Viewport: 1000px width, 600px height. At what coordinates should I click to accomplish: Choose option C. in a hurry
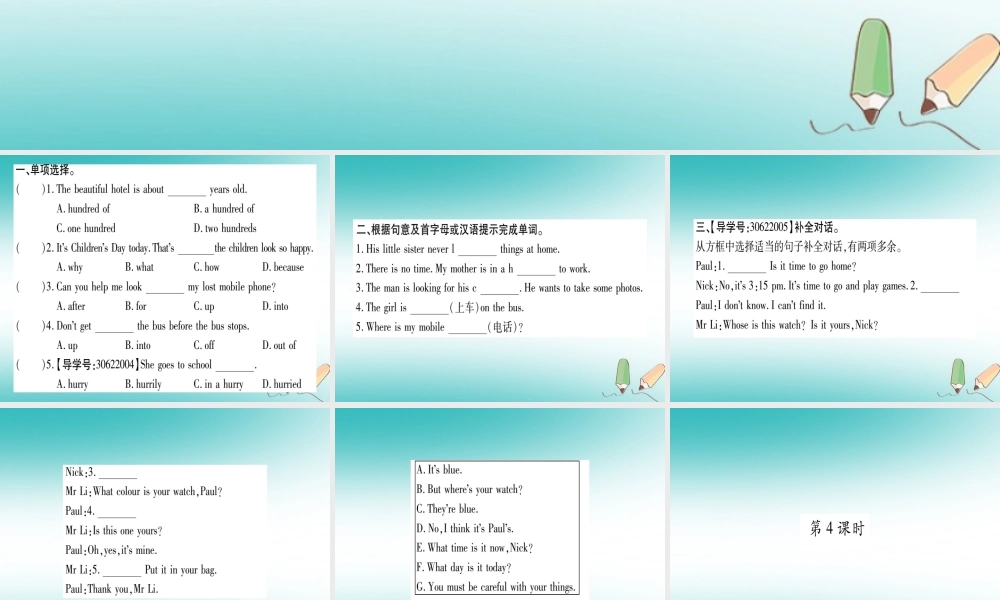coord(219,384)
